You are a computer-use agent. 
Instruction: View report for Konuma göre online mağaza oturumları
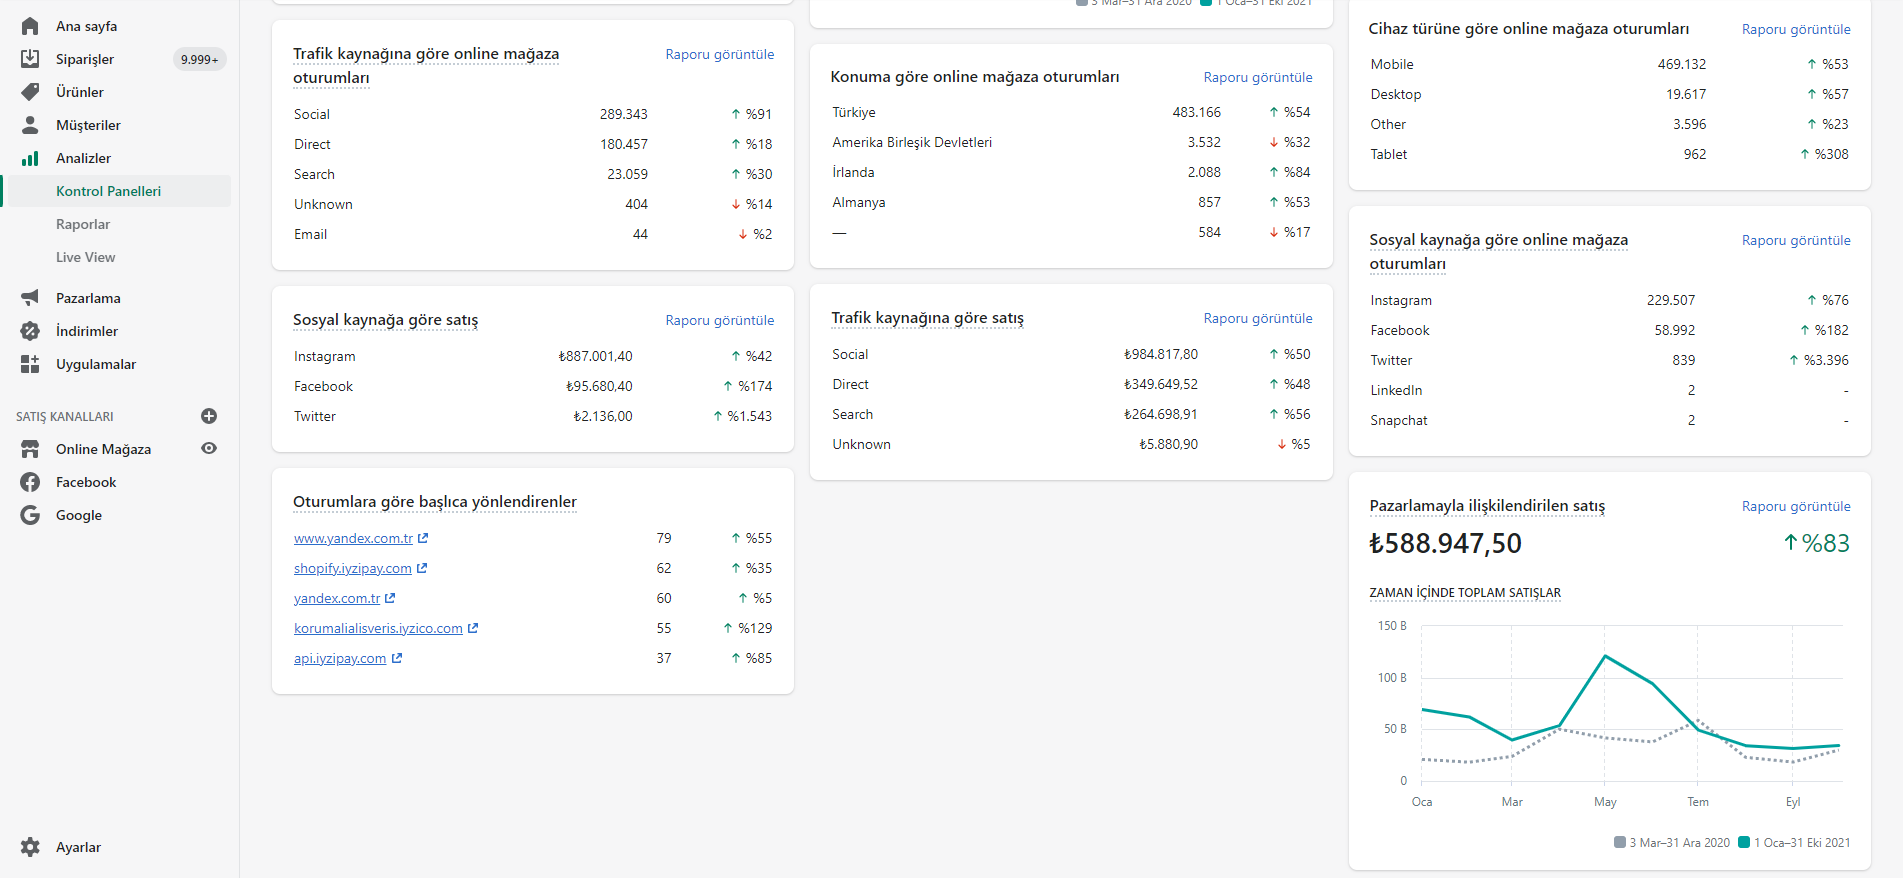[1258, 77]
